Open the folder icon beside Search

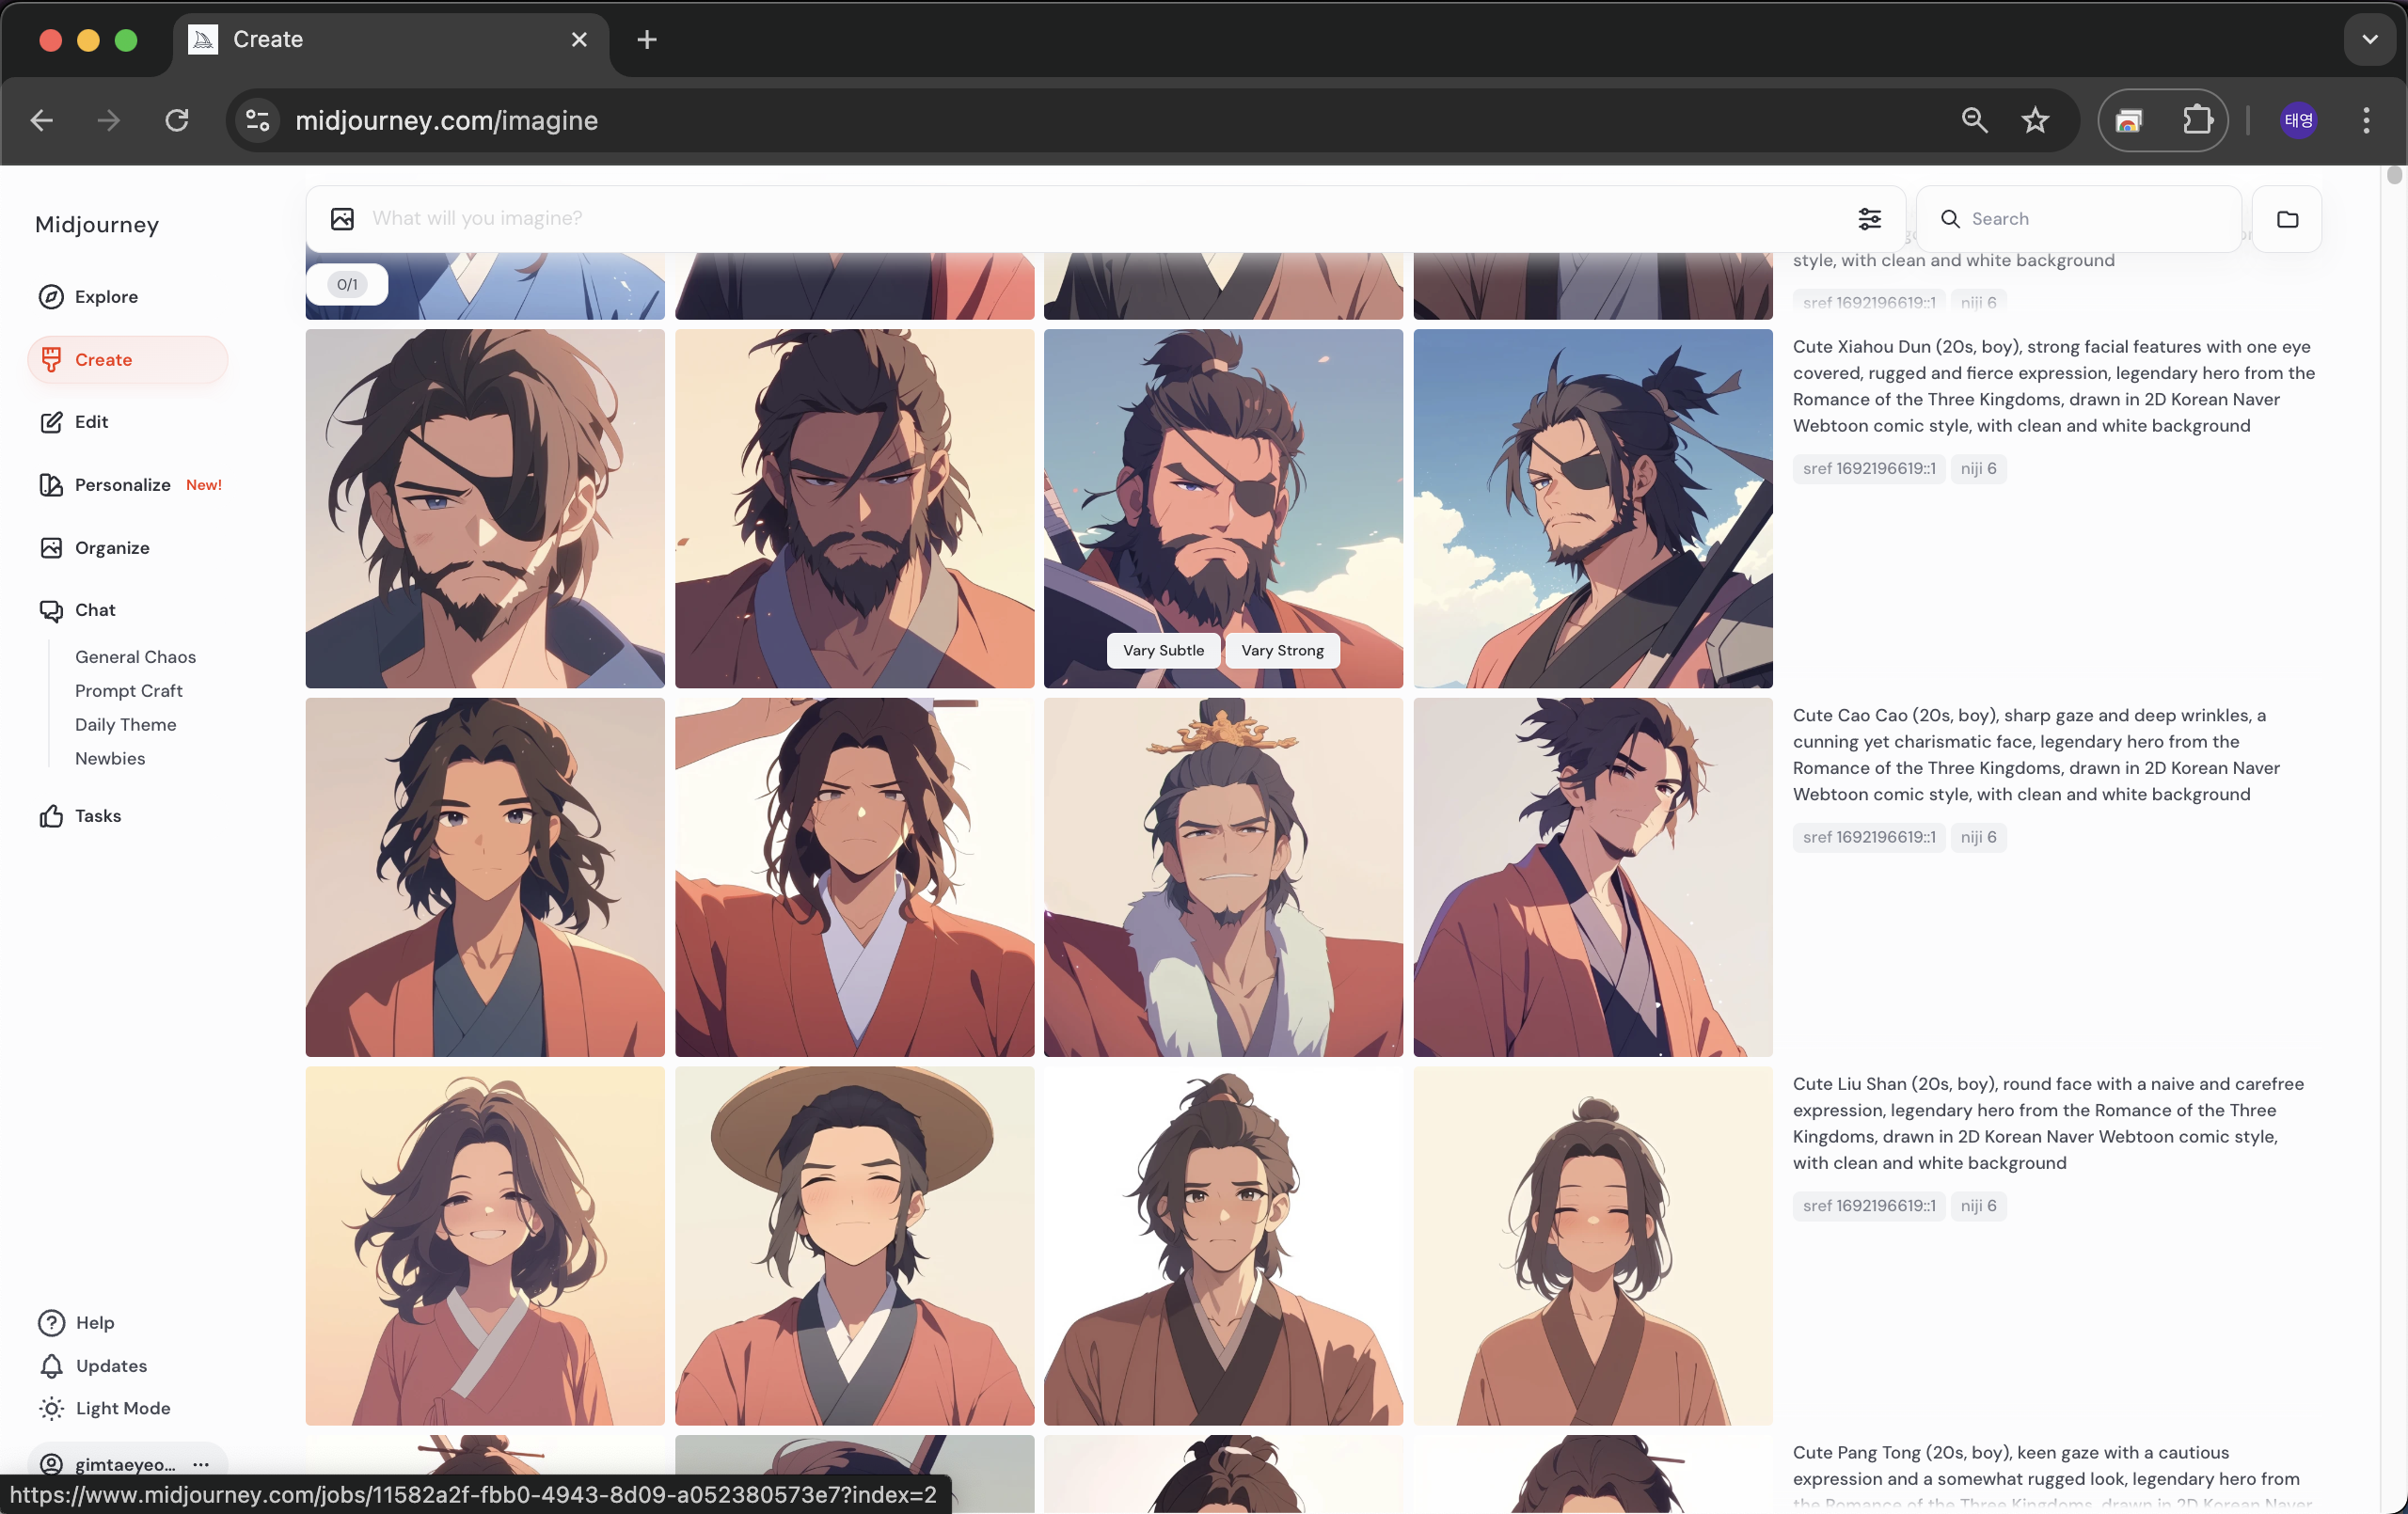tap(2287, 219)
